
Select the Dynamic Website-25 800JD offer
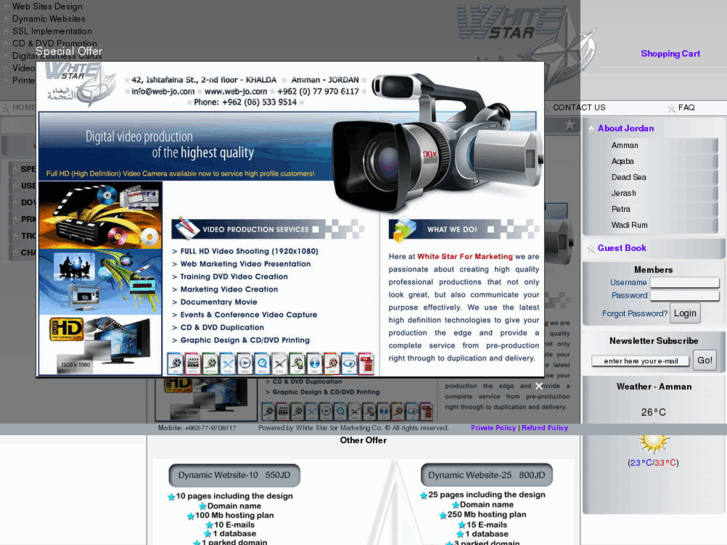tap(486, 475)
